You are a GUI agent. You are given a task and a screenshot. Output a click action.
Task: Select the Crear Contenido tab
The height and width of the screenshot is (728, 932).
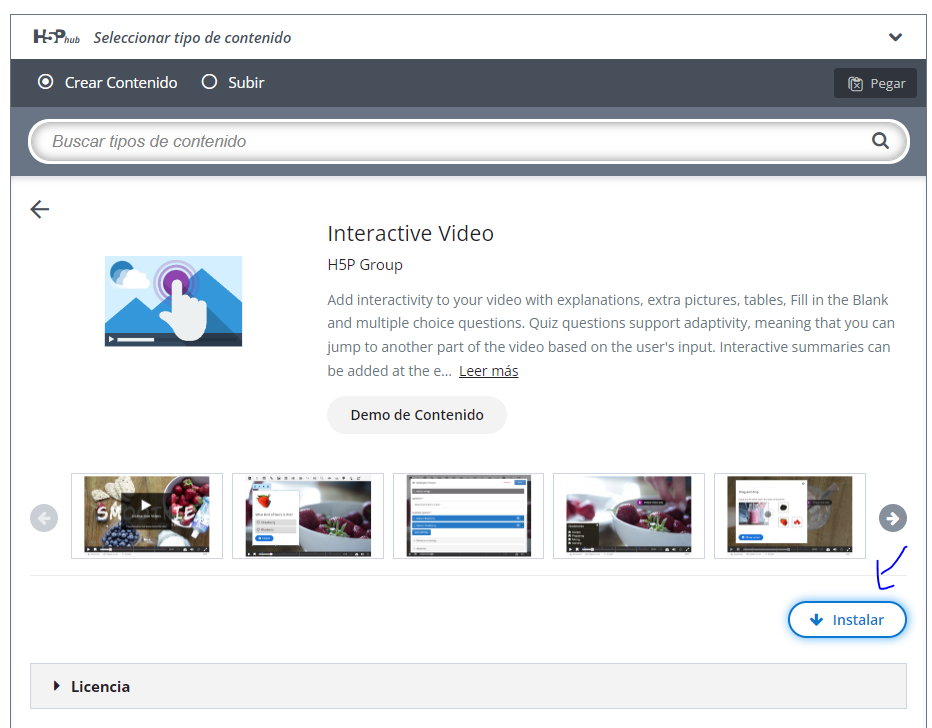click(x=107, y=82)
